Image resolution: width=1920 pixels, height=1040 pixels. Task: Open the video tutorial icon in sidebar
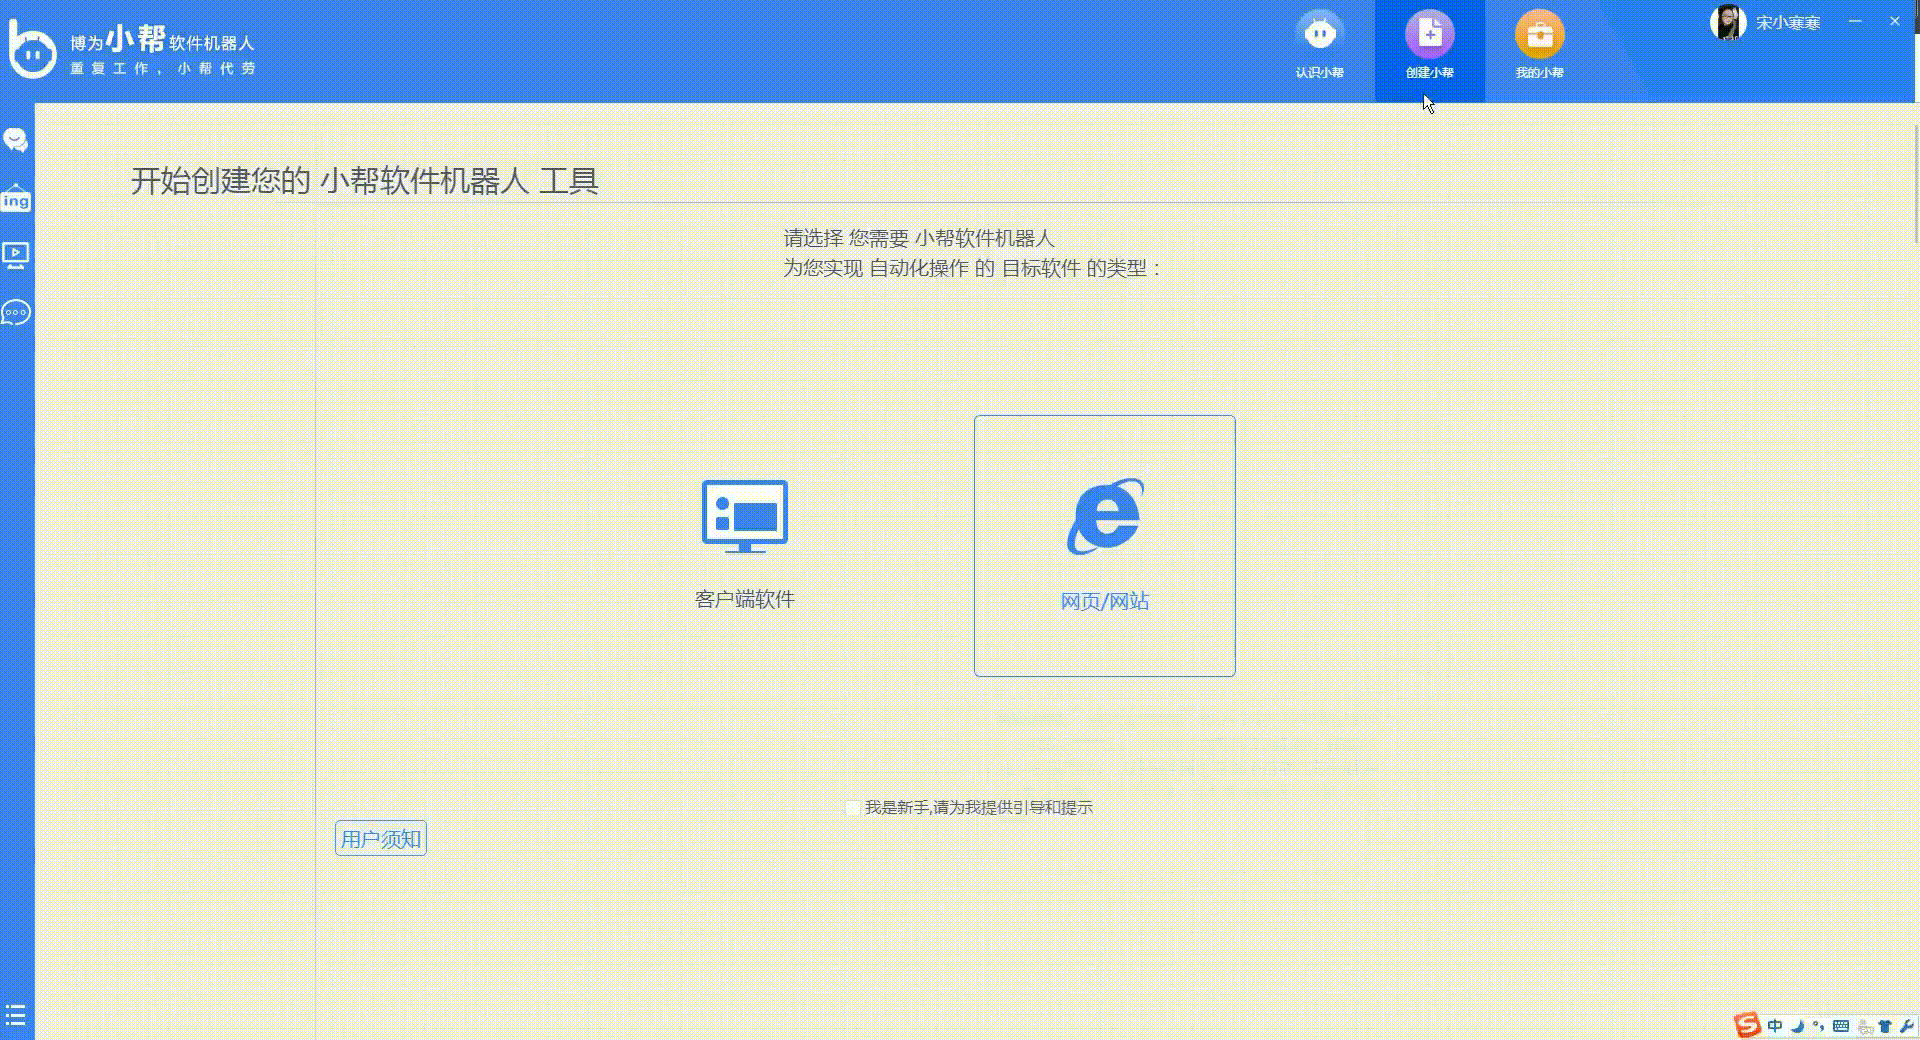coord(15,255)
